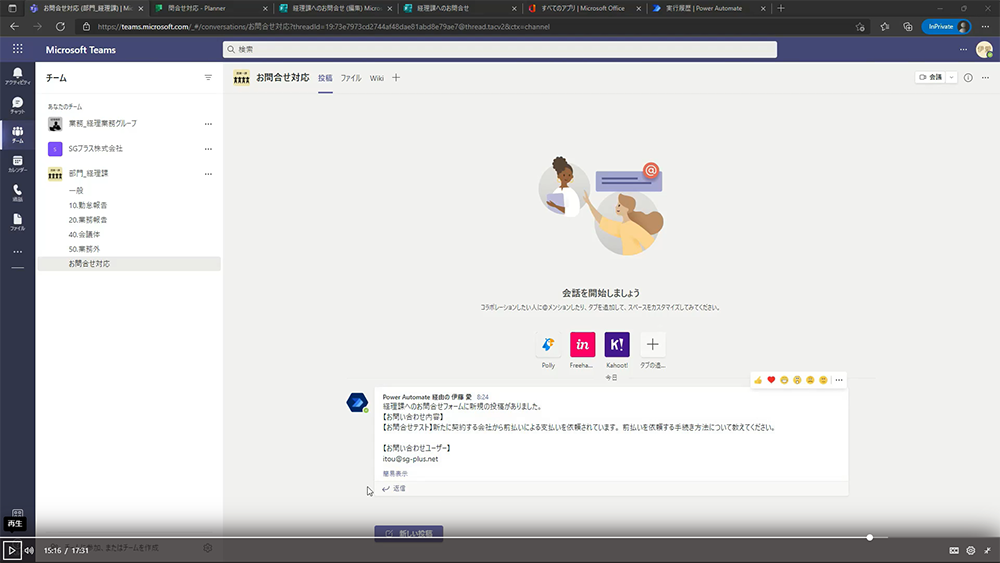Click the Teams settings ellipsis near profile

pos(963,49)
